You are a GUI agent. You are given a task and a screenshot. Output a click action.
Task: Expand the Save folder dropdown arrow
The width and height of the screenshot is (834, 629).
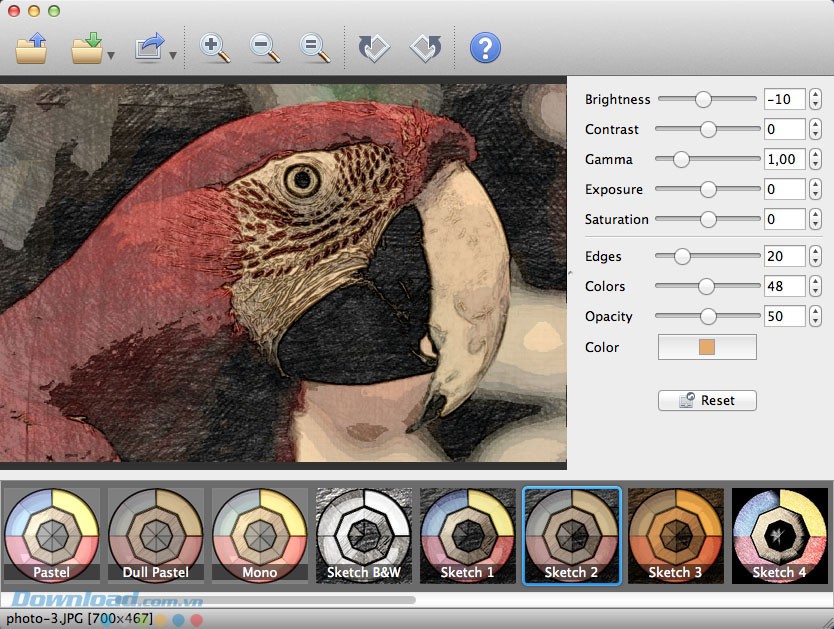point(111,56)
